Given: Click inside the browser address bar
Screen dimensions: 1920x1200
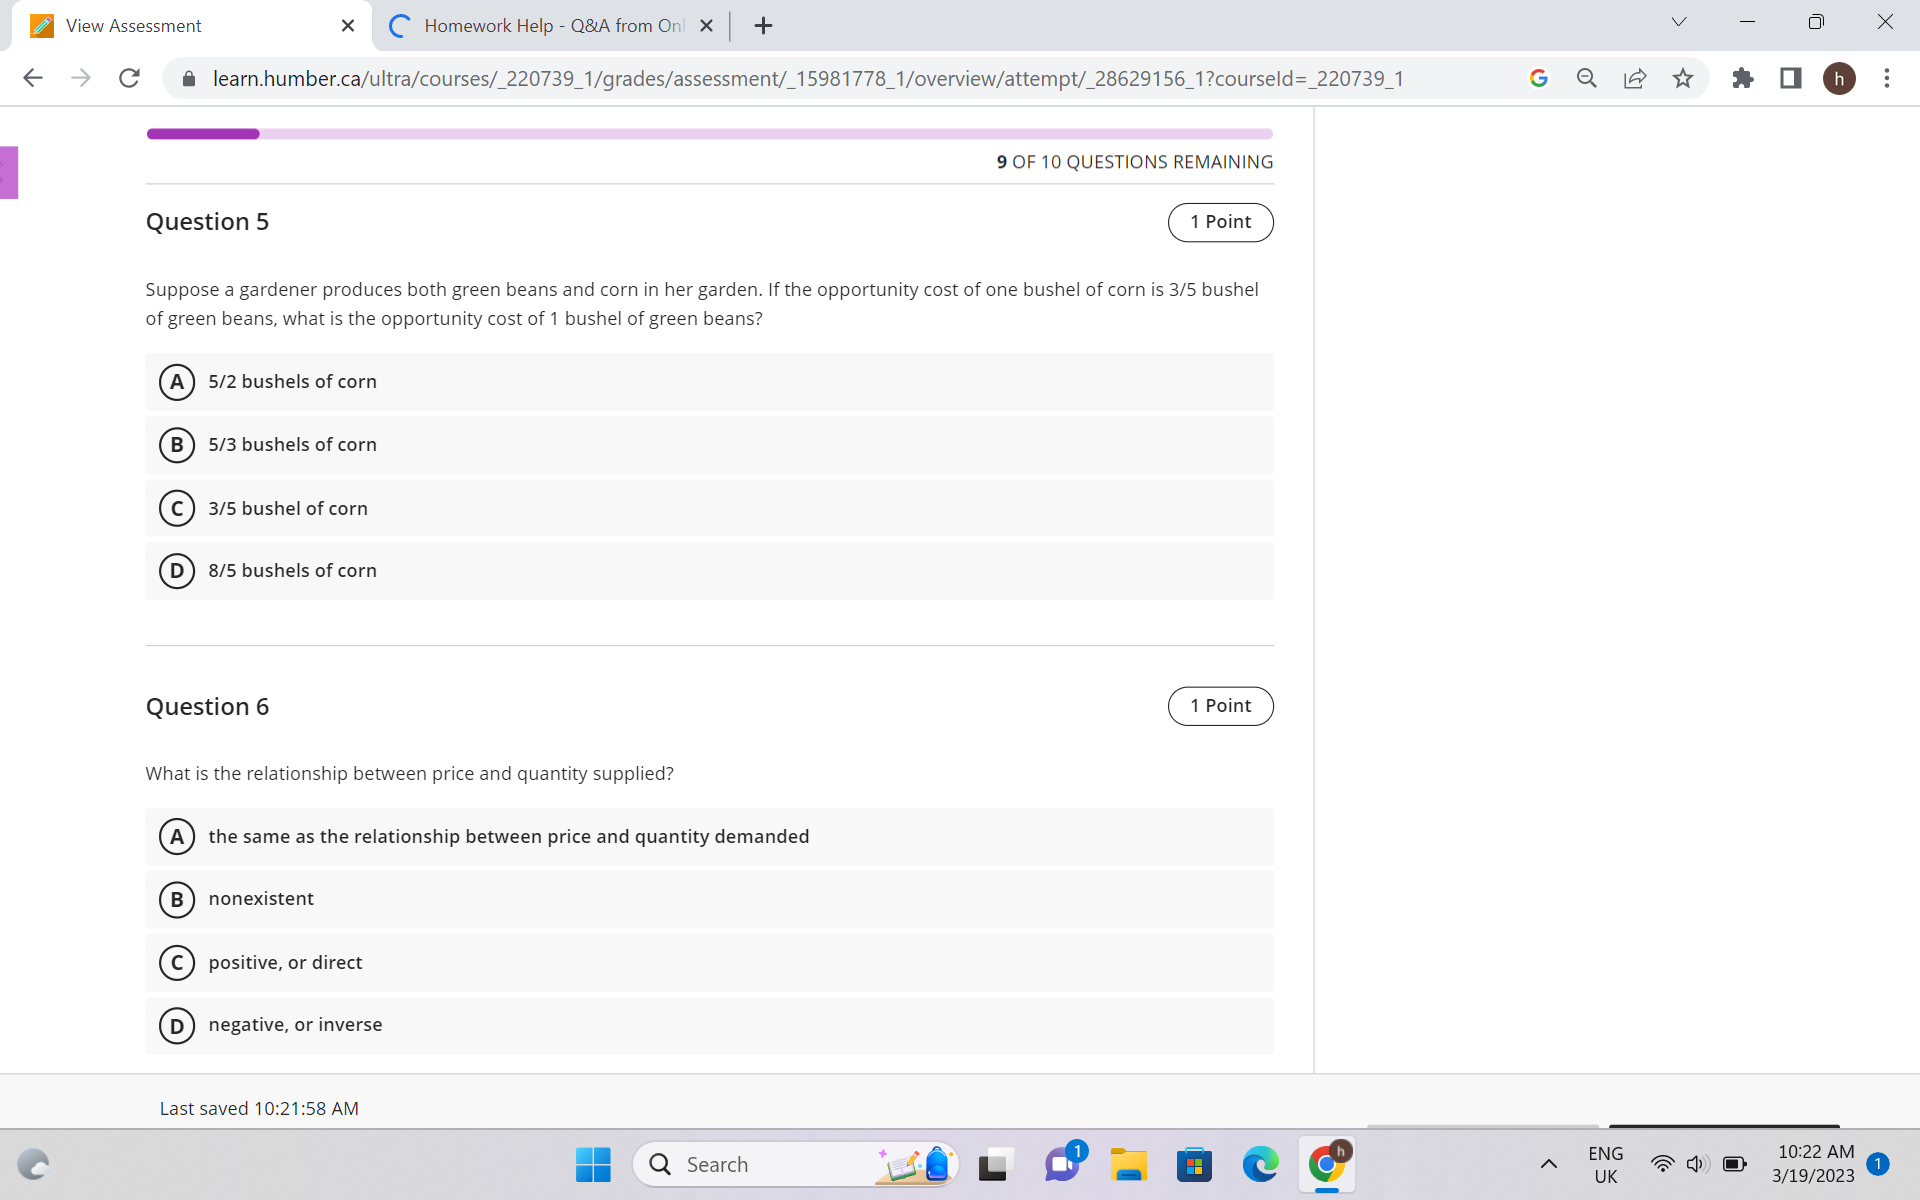Looking at the screenshot, I should [800, 78].
